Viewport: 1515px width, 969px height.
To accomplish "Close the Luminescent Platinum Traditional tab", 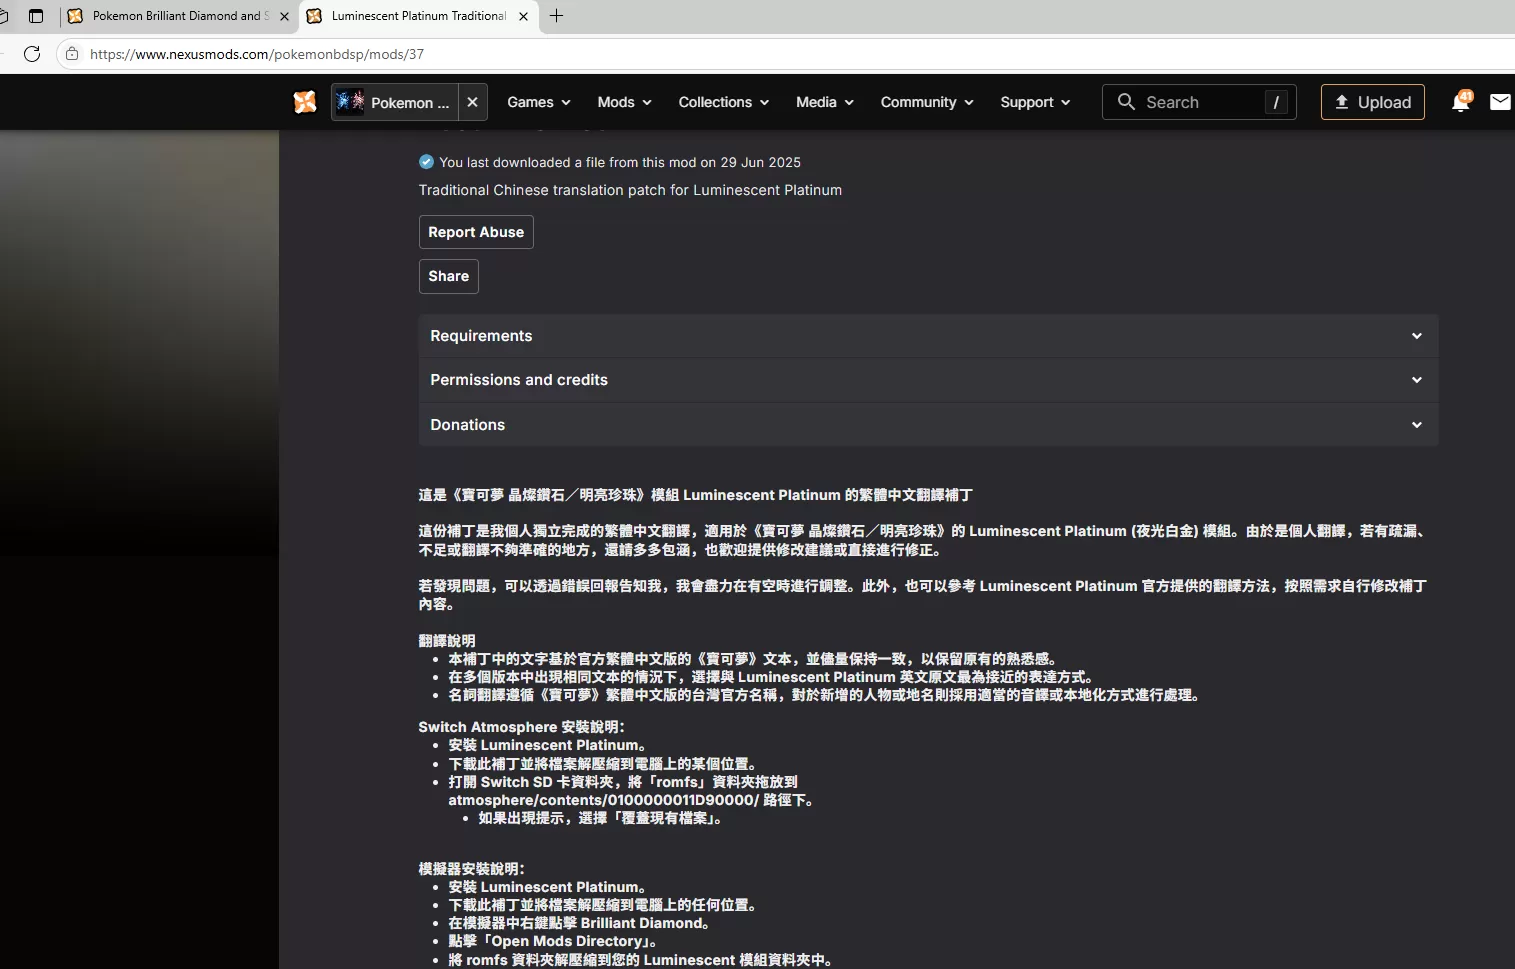I will 523,16.
